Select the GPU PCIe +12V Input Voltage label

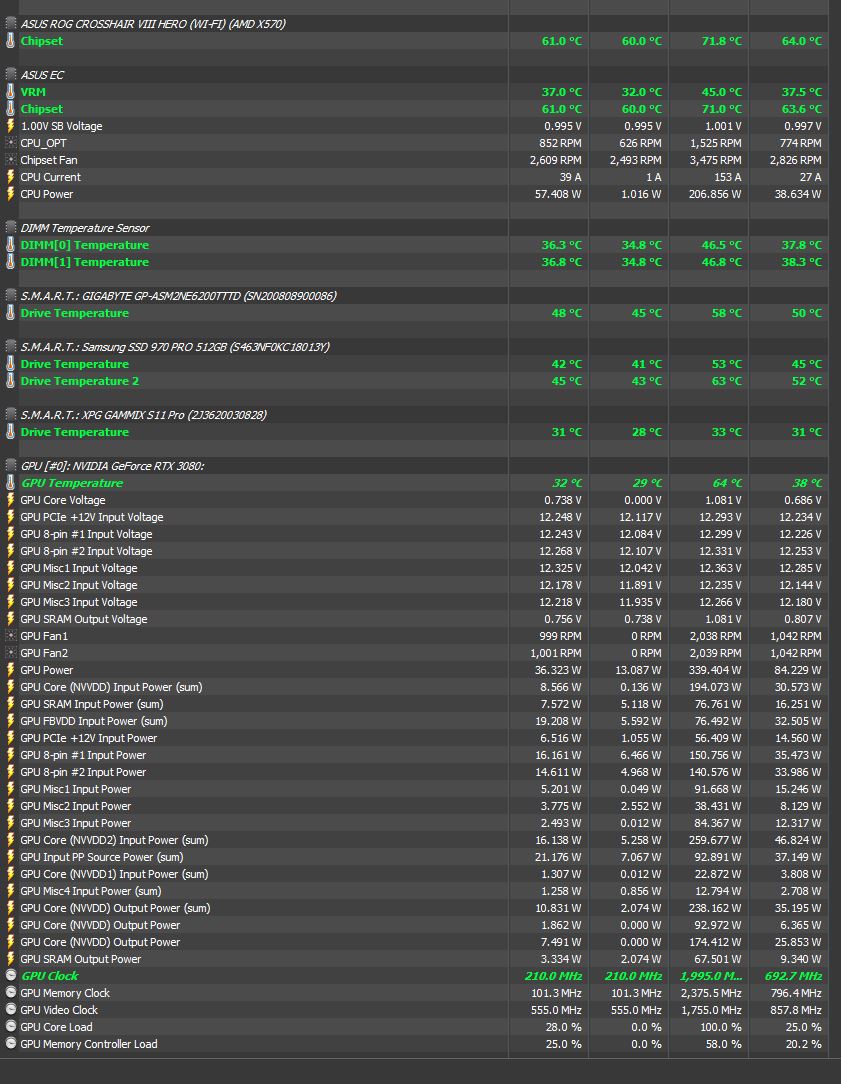coord(92,517)
